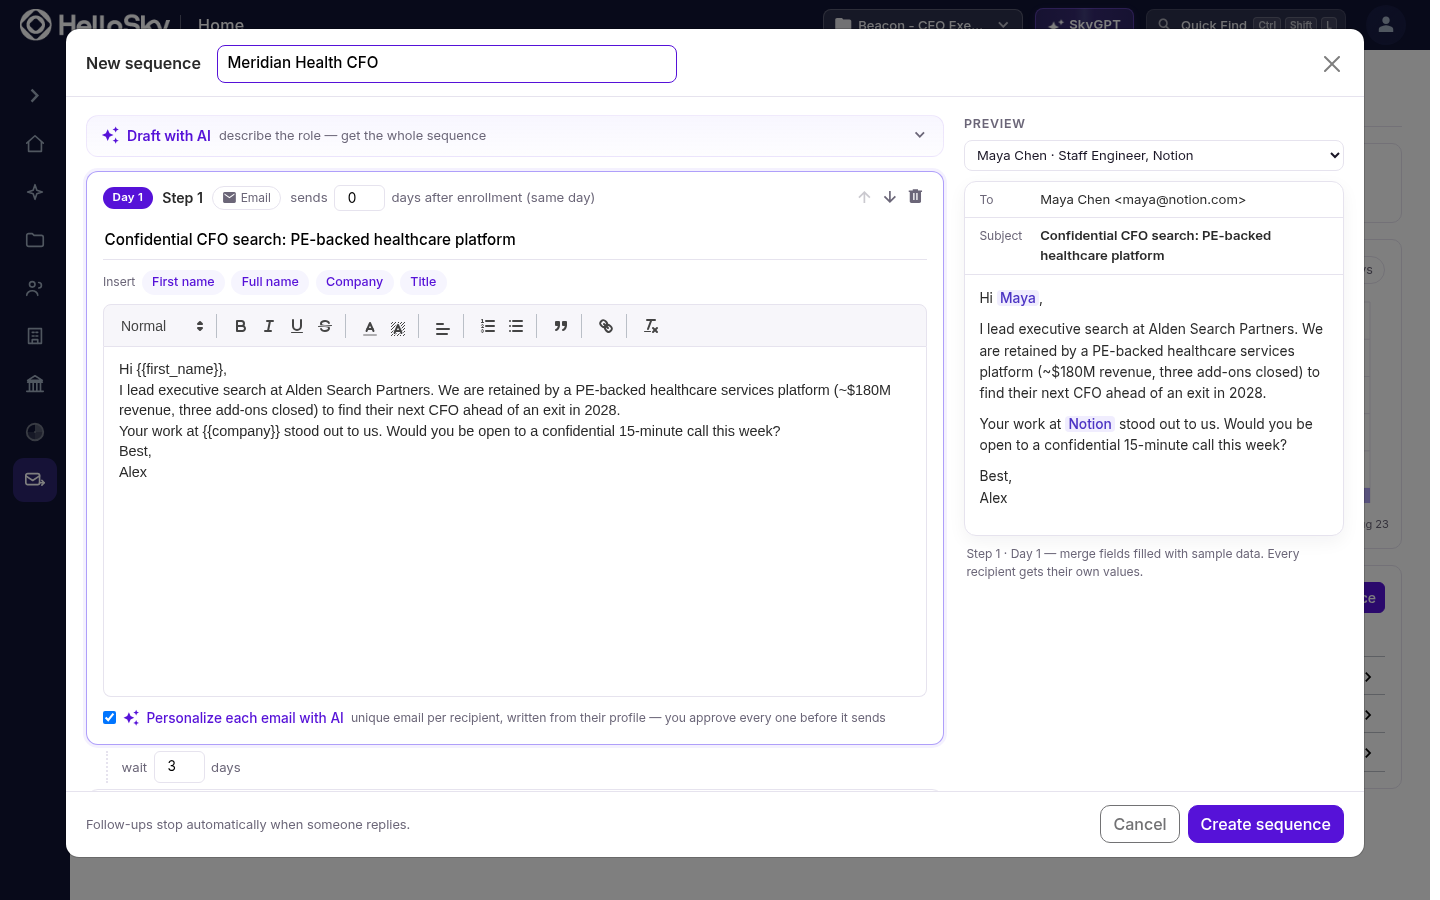The width and height of the screenshot is (1440, 900).
Task: Edit the email subject line field
Action: [515, 240]
